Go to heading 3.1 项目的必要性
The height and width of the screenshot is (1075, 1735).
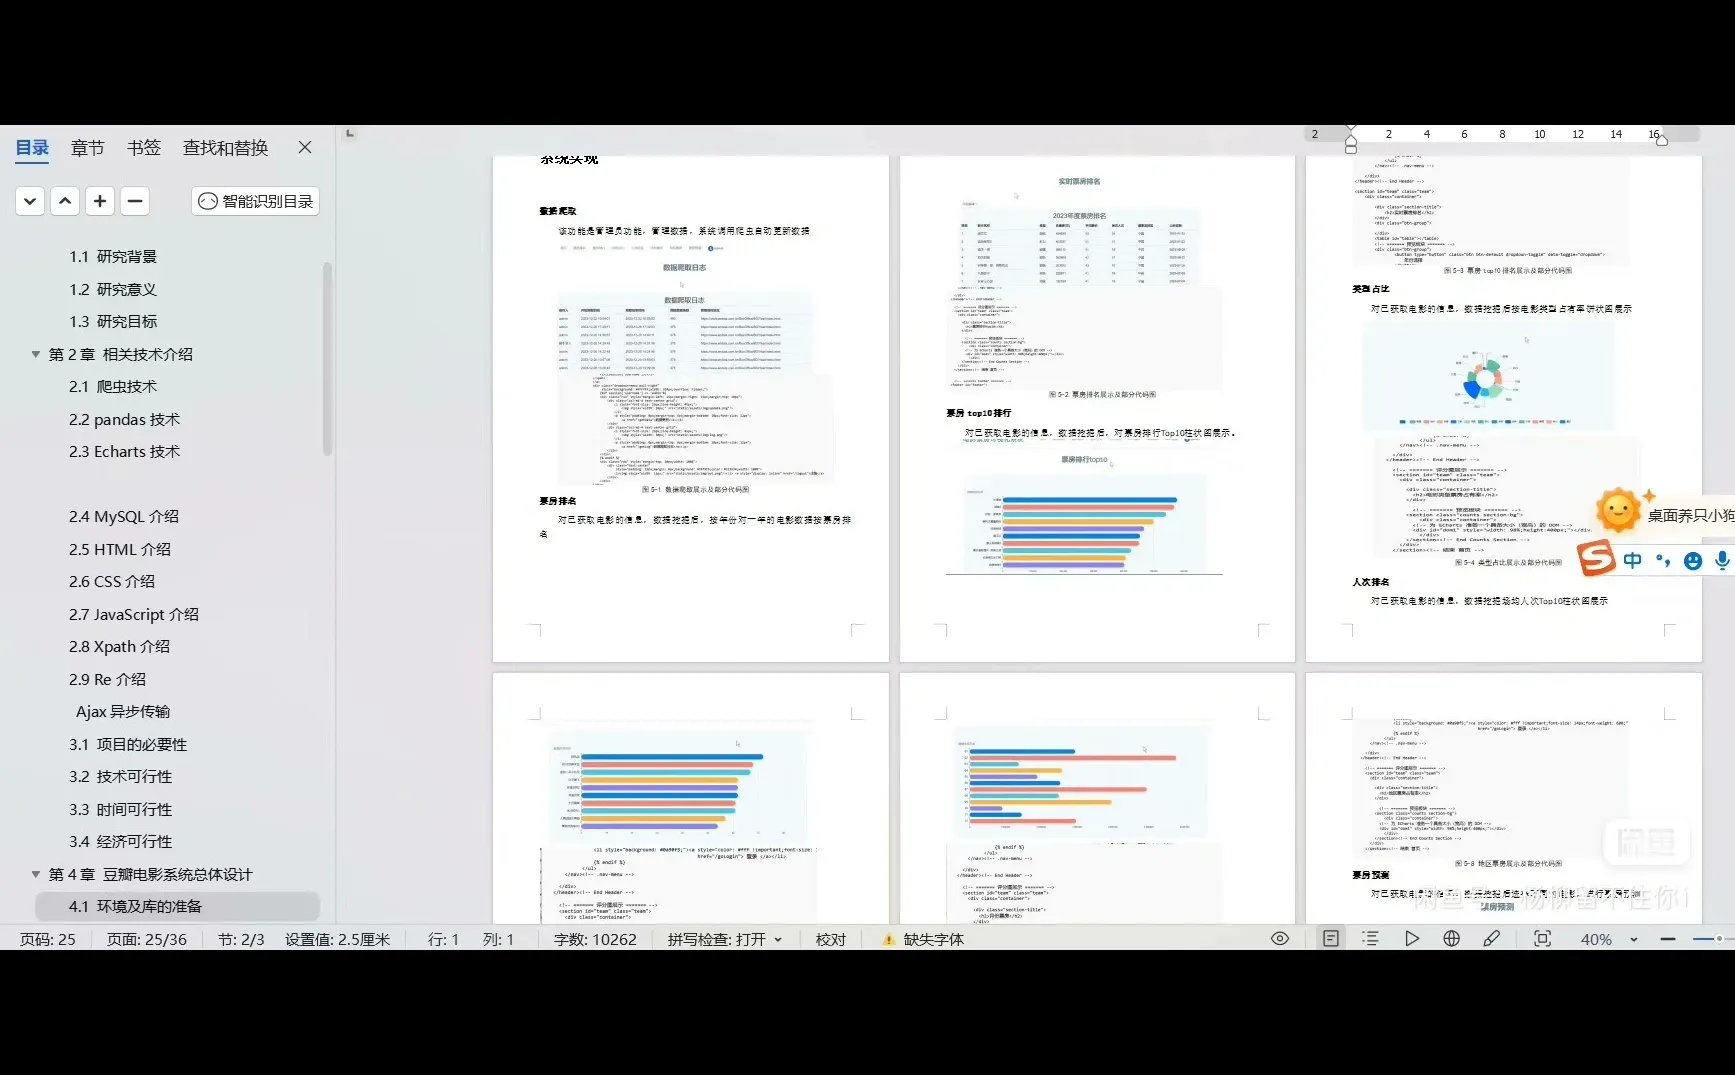point(128,745)
